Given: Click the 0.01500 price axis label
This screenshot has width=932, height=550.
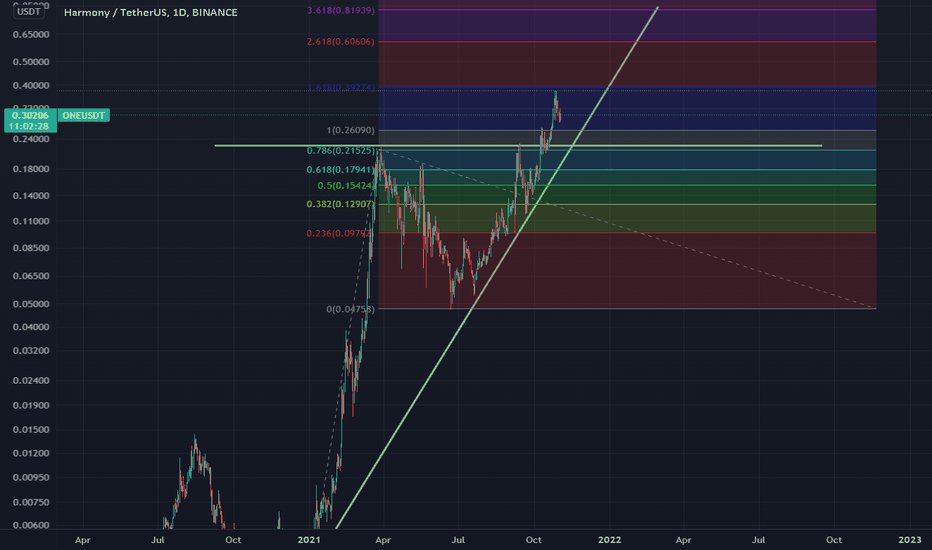Looking at the screenshot, I should [31, 430].
